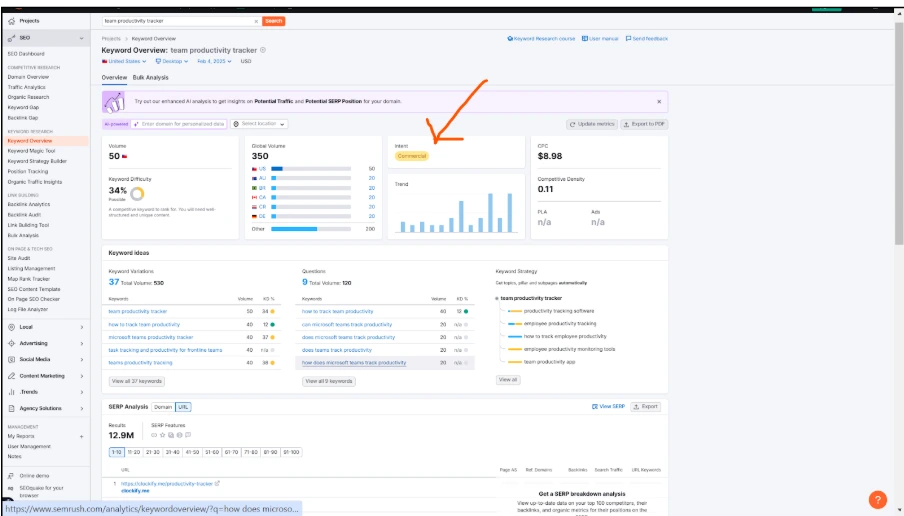The width and height of the screenshot is (904, 516).
Task: Click View all 9 keywords button
Action: 329,381
